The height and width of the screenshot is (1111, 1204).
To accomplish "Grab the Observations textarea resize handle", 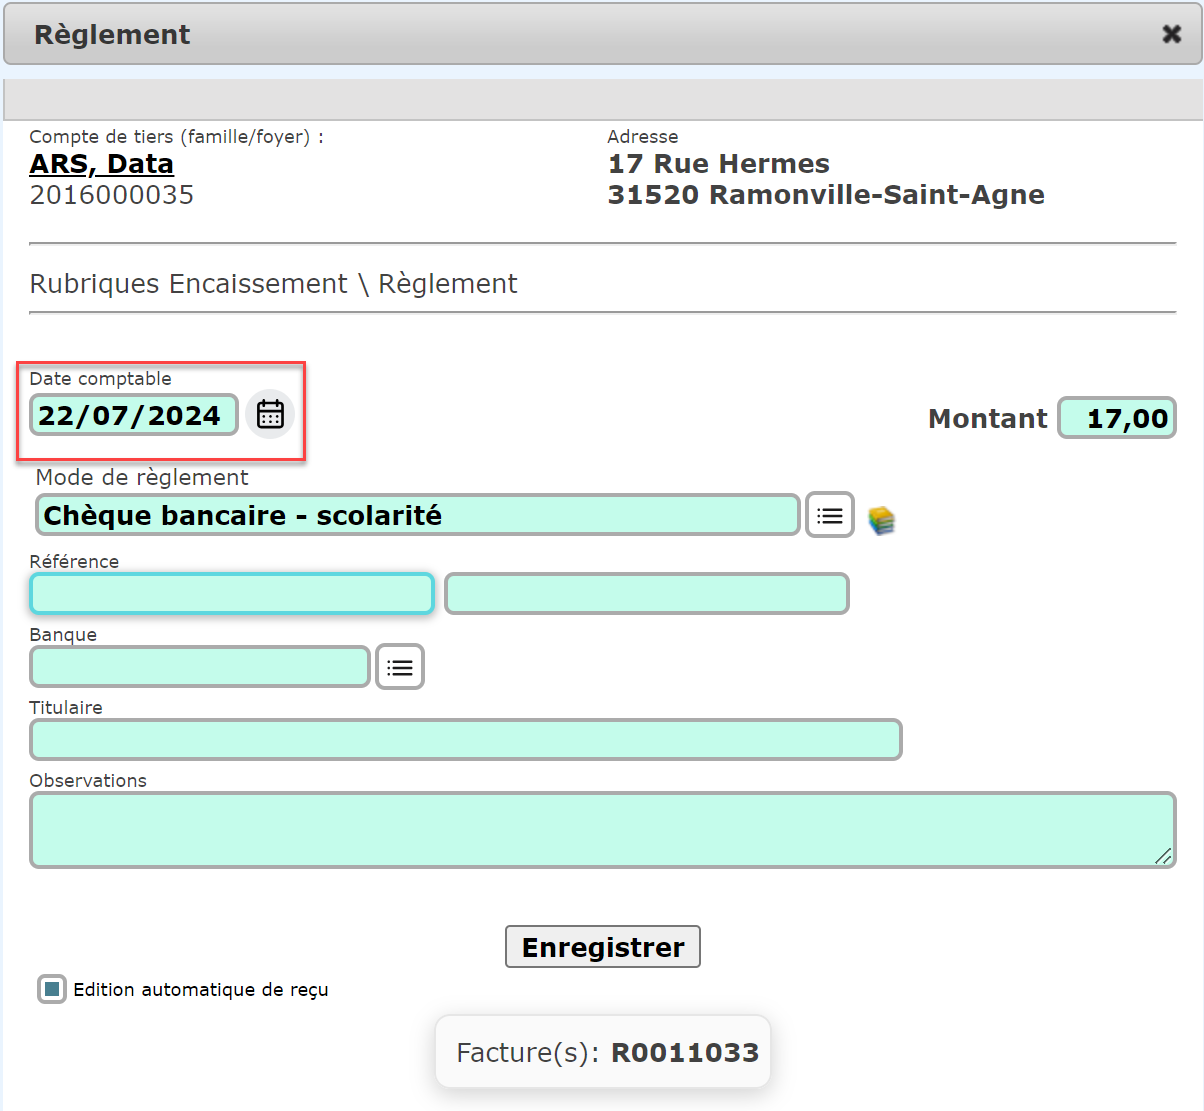I will 1163,856.
